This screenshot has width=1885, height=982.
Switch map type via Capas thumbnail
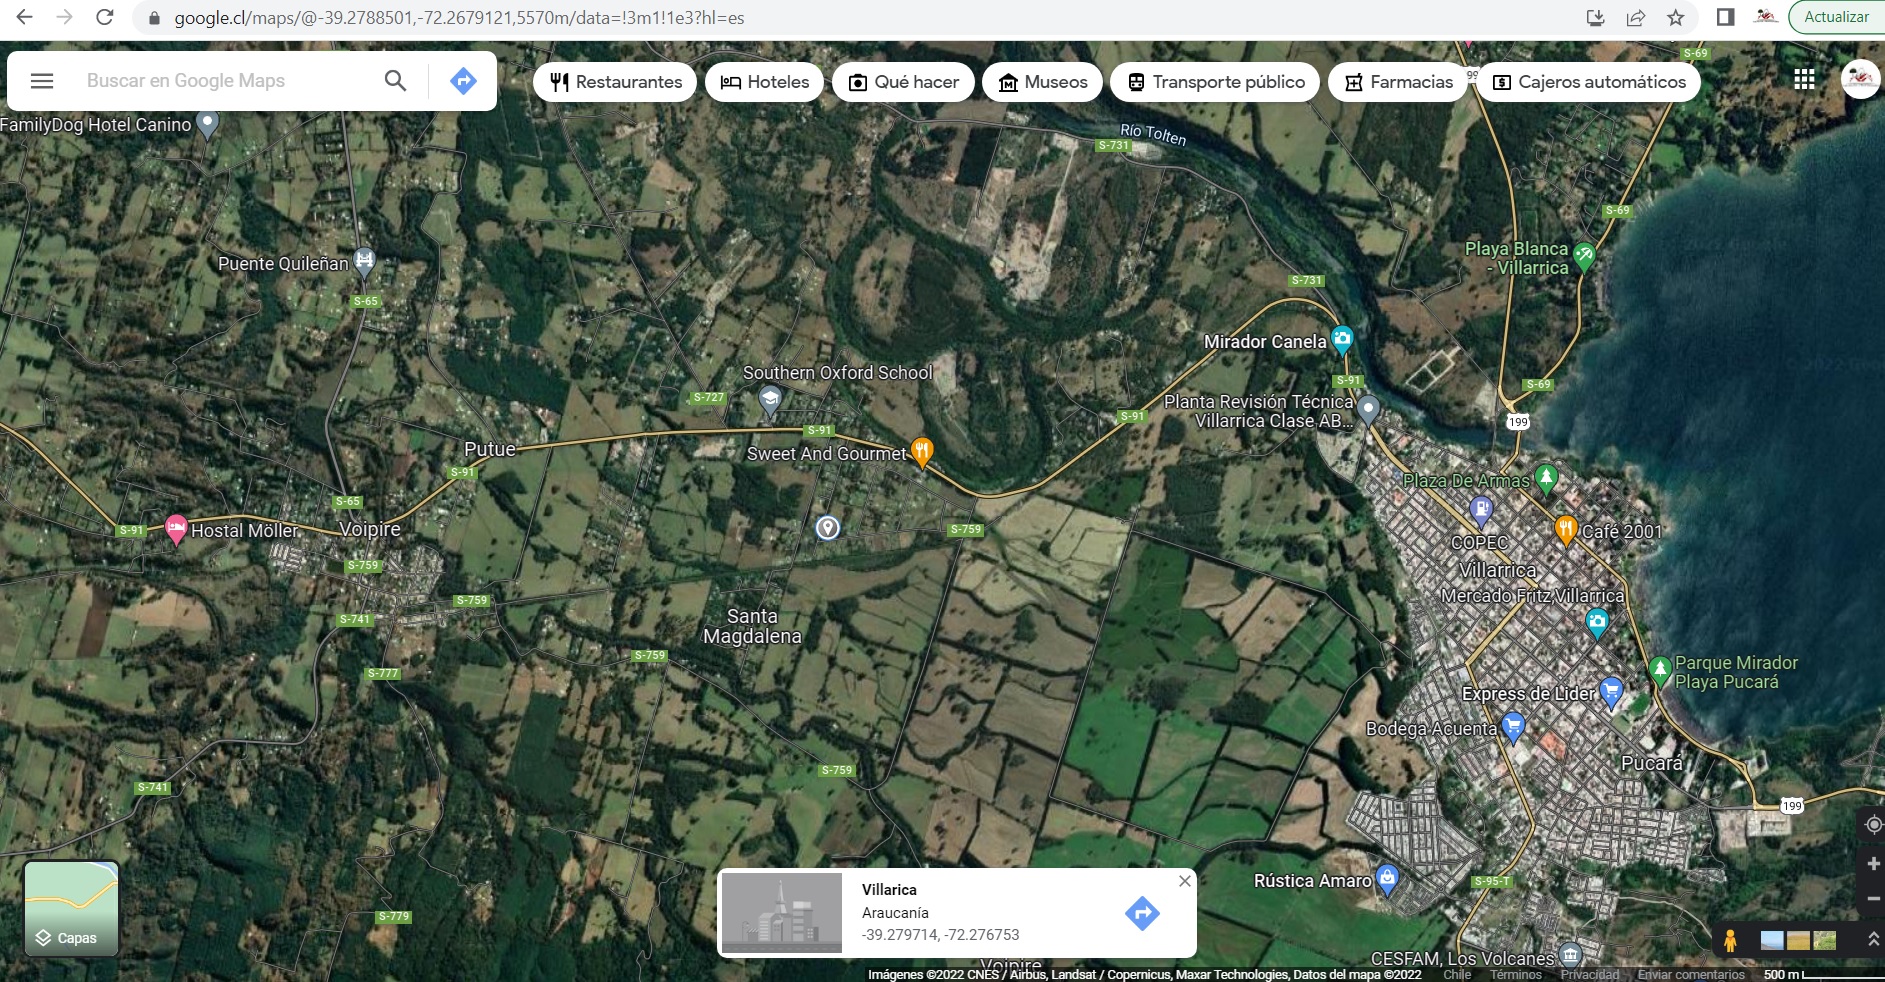71,909
